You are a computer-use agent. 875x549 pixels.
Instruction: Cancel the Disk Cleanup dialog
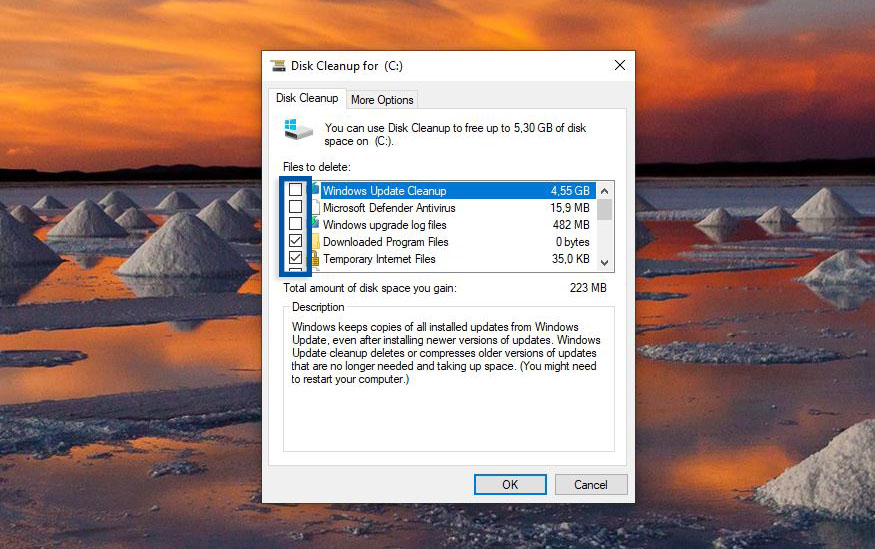coord(591,484)
